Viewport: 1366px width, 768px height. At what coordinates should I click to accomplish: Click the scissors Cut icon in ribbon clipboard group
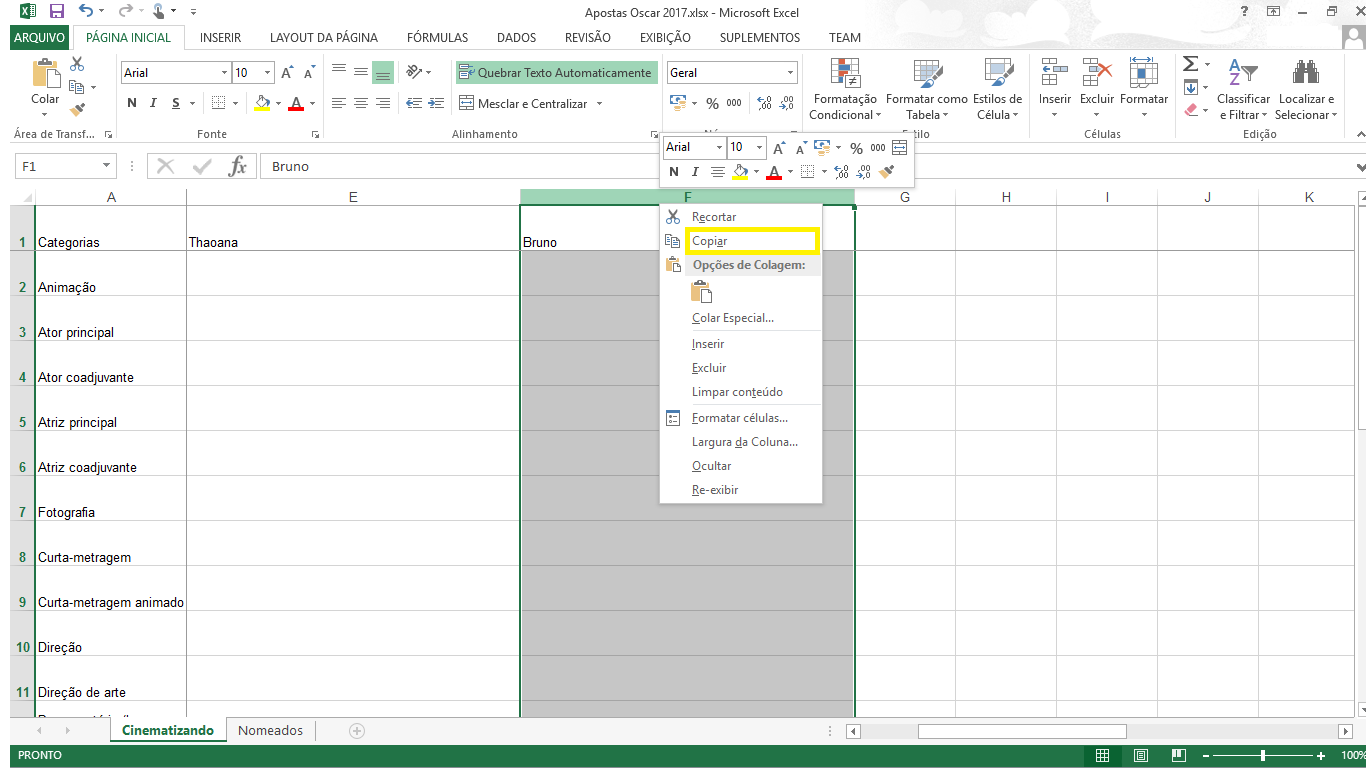(x=77, y=65)
